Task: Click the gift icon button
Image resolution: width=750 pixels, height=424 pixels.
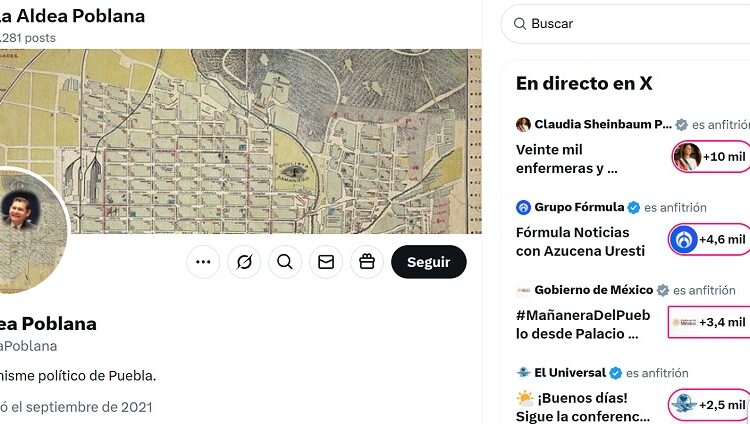Action: click(367, 262)
